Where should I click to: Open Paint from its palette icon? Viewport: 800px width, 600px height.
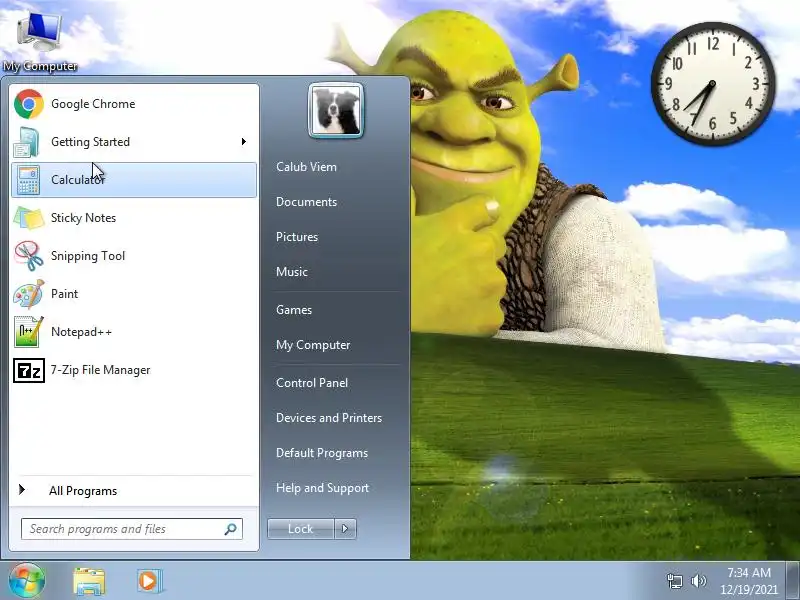pyautogui.click(x=29, y=294)
